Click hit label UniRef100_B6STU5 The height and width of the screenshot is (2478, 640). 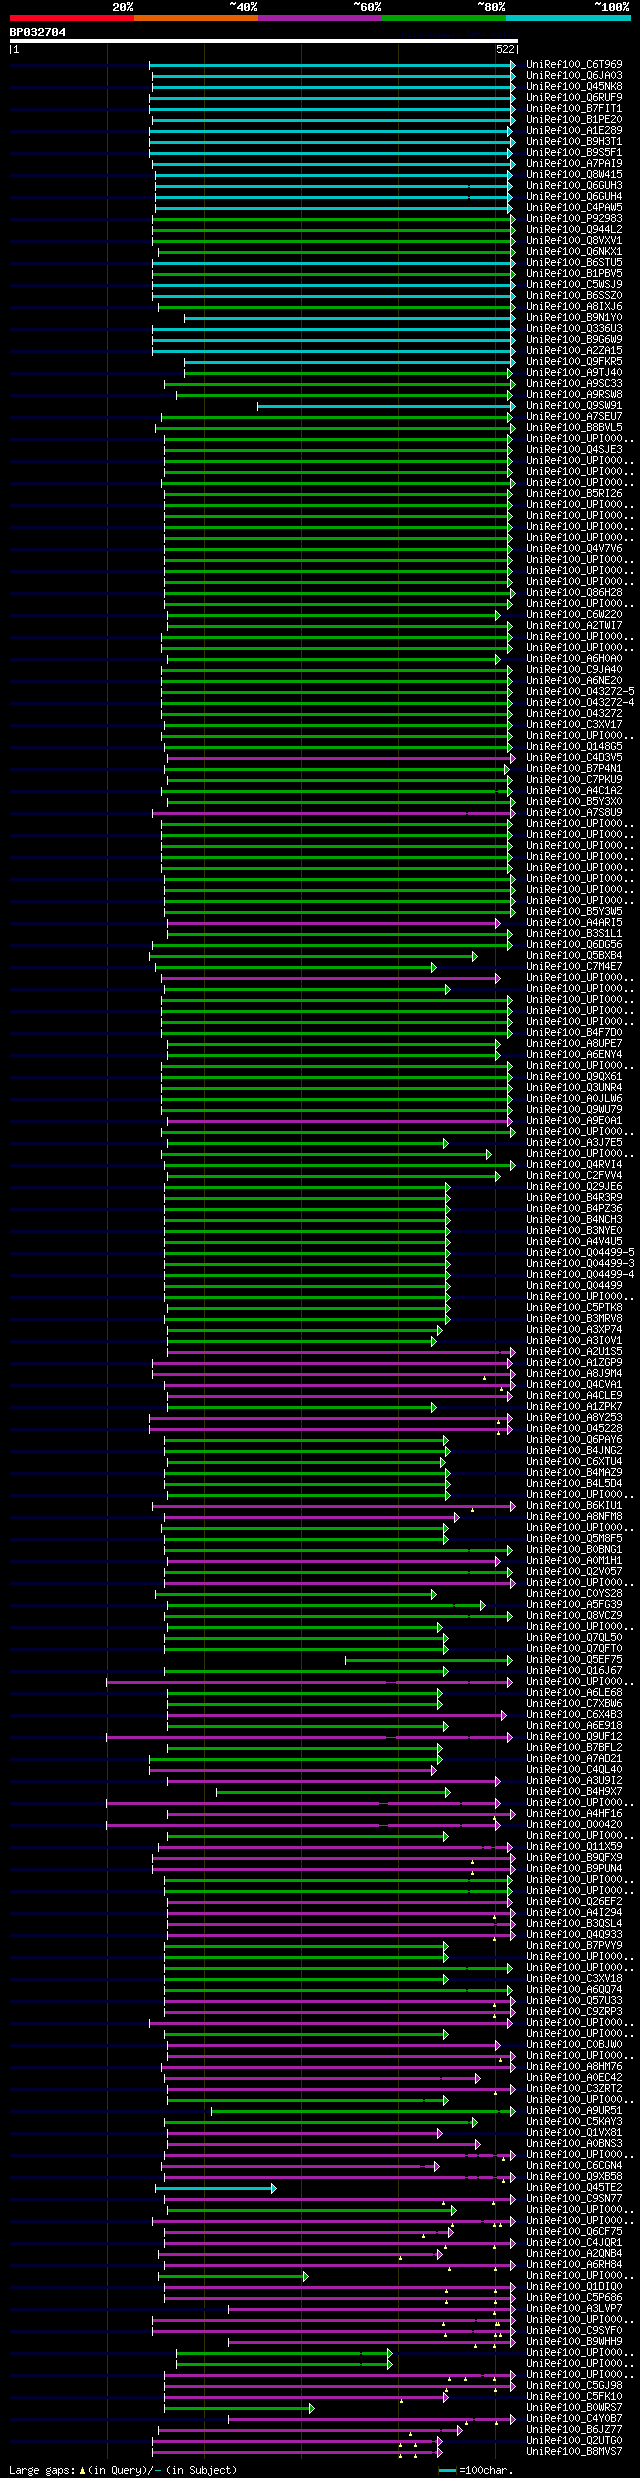pos(574,263)
